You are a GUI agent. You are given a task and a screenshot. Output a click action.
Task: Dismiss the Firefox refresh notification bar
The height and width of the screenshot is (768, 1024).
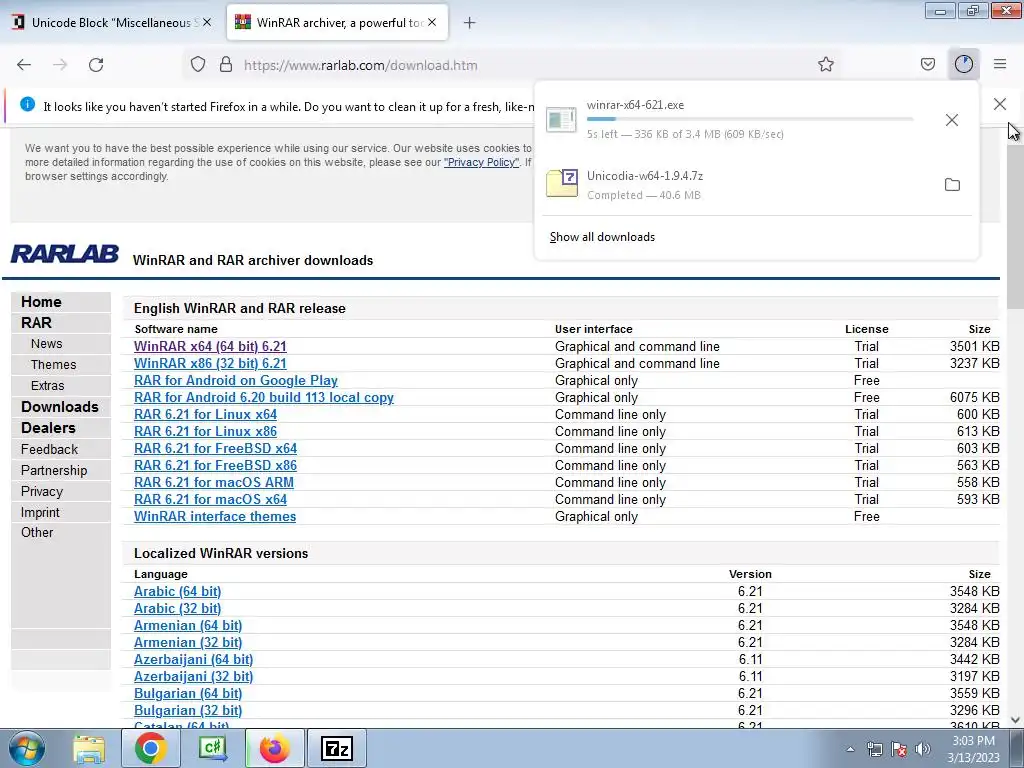999,104
